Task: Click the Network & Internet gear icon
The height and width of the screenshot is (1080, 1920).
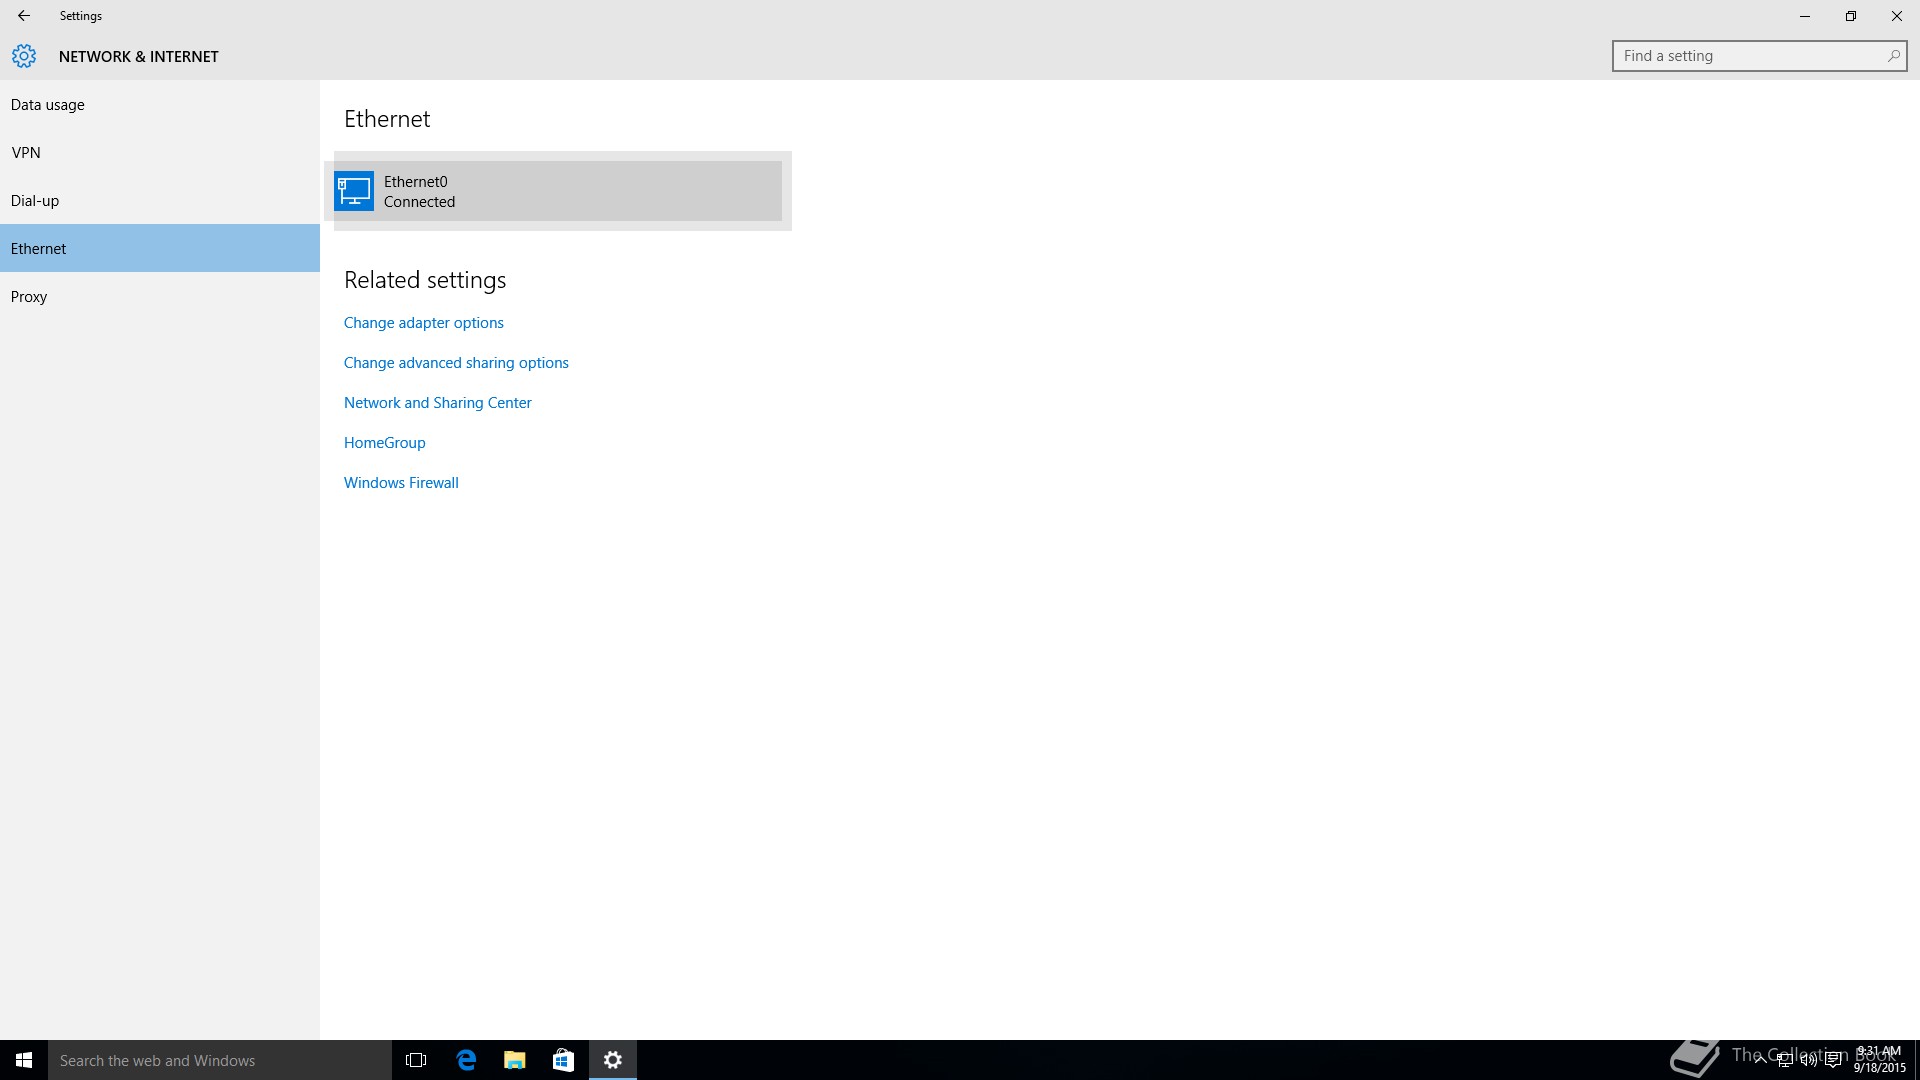Action: (24, 56)
